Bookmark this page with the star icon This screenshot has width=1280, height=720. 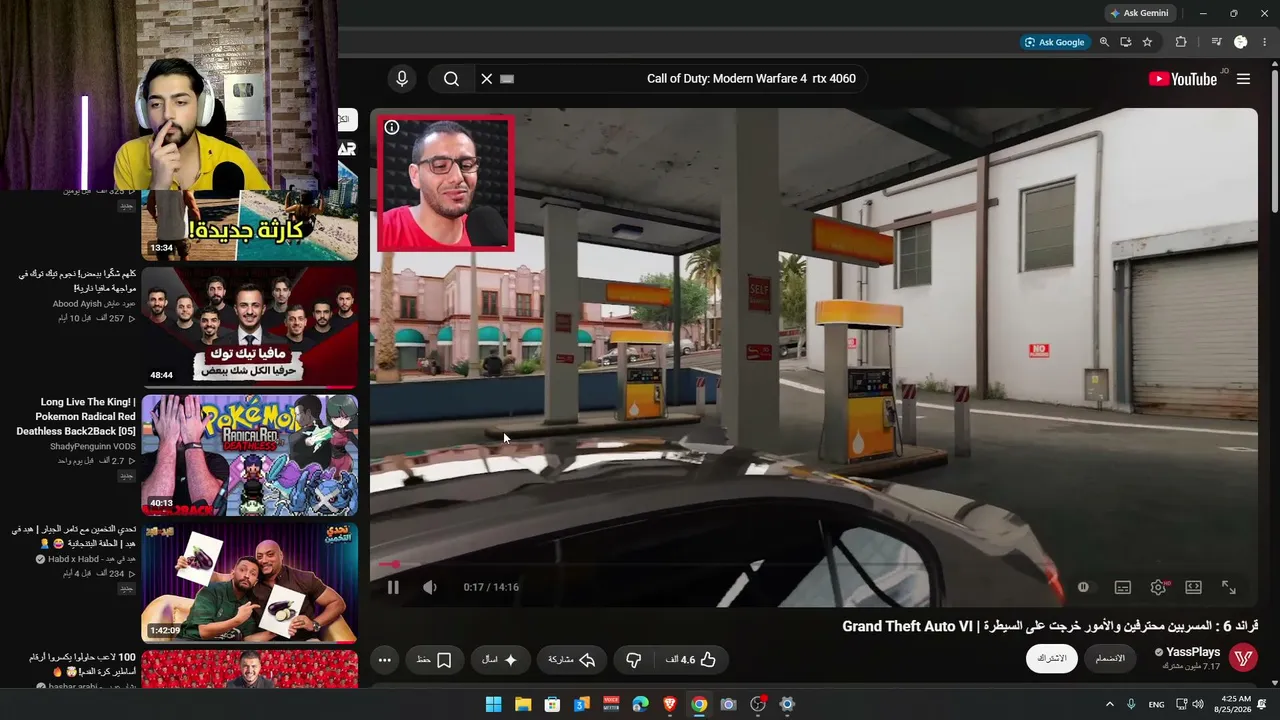(x=1147, y=42)
